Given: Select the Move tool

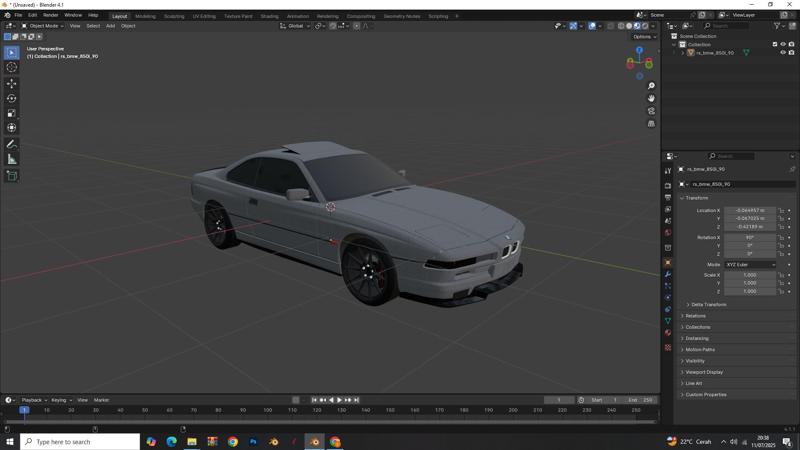Looking at the screenshot, I should click(x=12, y=83).
